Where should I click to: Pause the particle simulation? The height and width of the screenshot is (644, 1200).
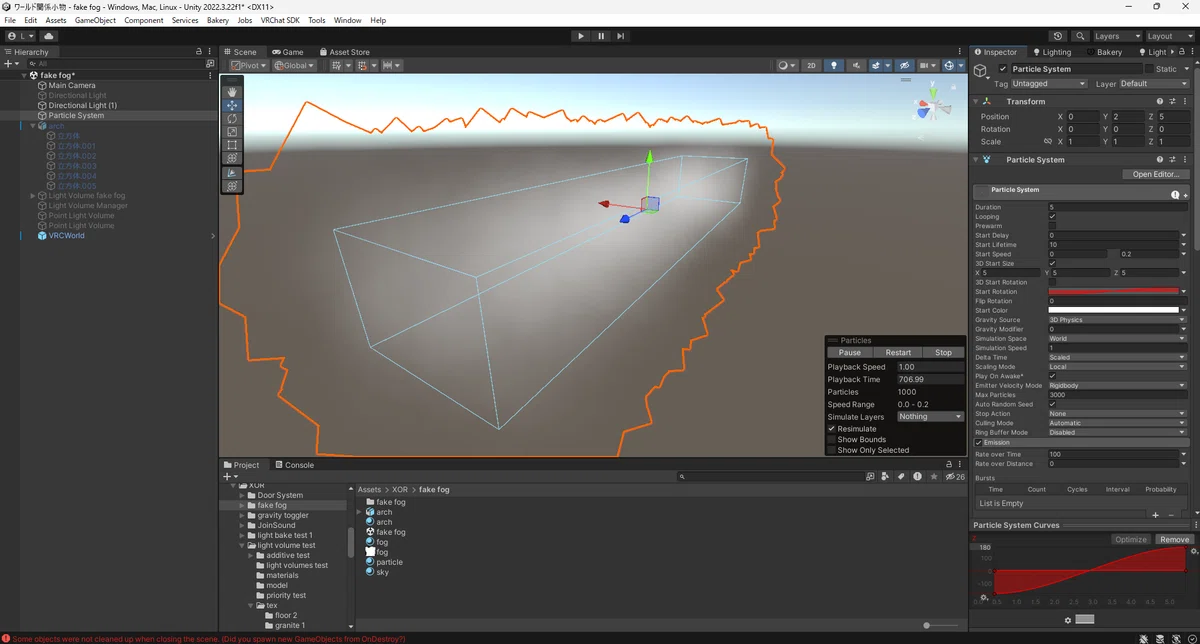[x=850, y=352]
